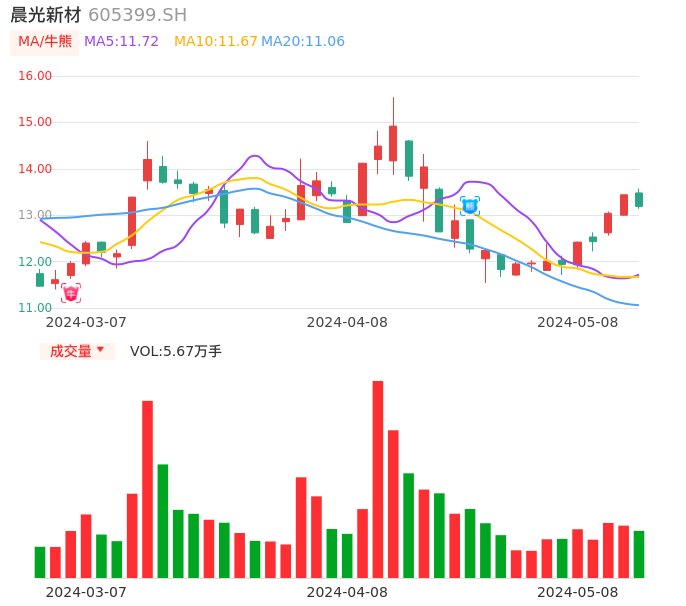The image size is (686, 606).
Task: Click the 16.00 price axis label
Action: [35, 76]
